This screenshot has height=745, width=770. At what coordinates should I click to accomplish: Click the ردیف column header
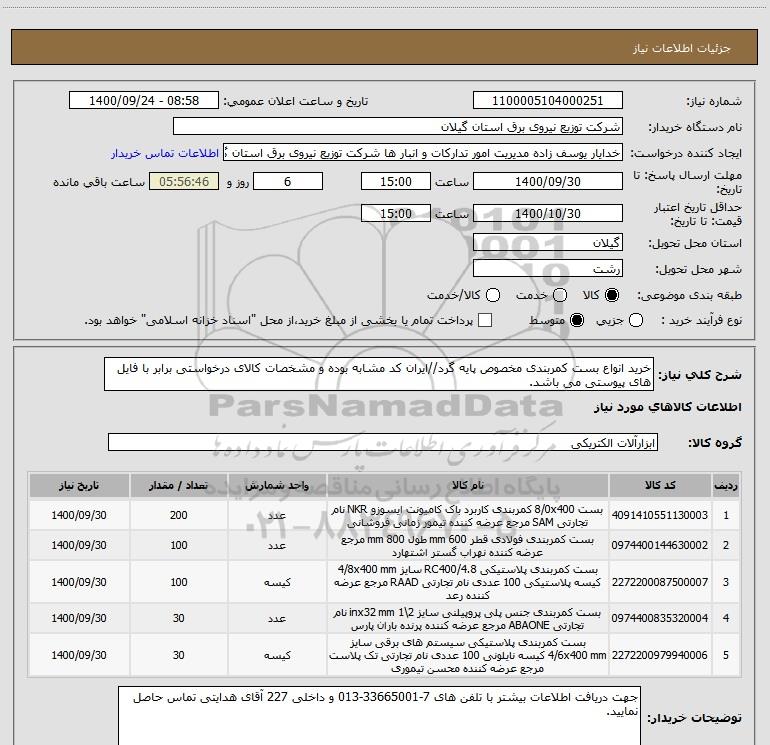pyautogui.click(x=726, y=486)
